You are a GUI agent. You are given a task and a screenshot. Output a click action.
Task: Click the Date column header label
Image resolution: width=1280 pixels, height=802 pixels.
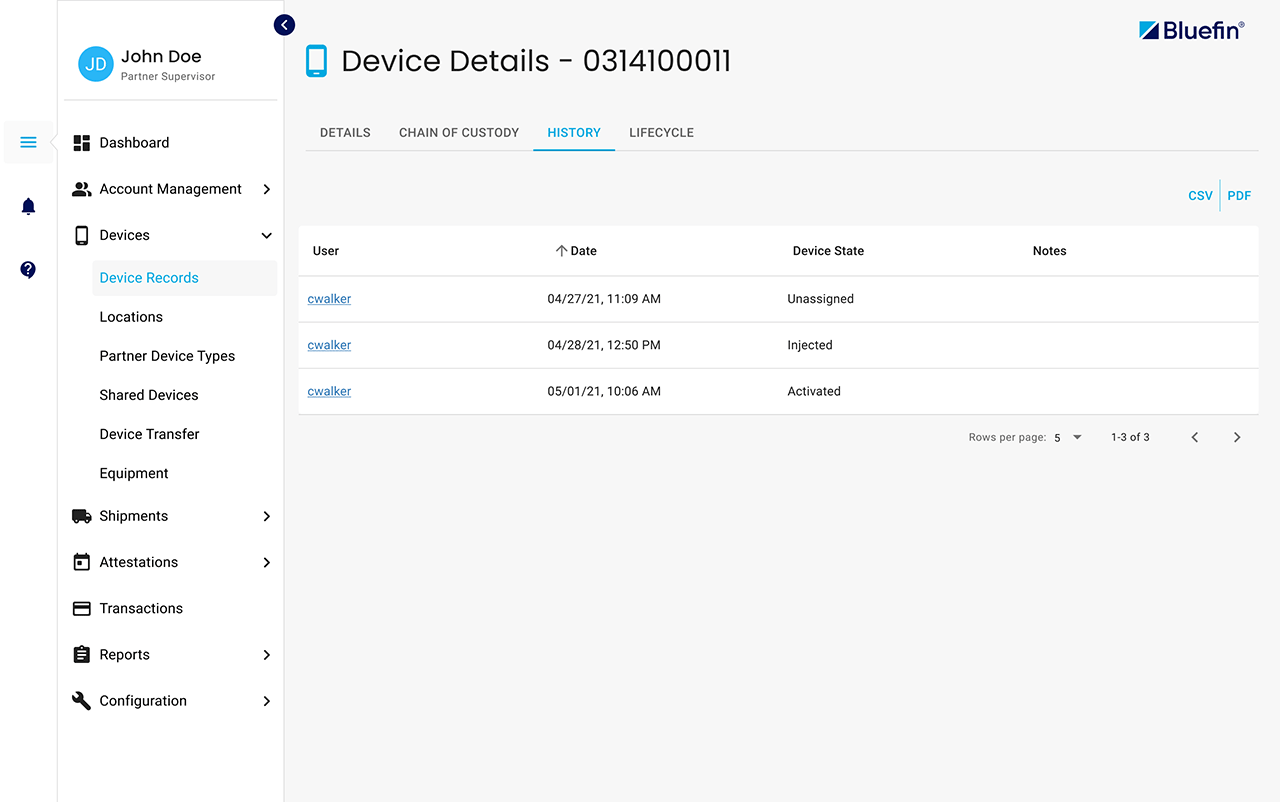(583, 251)
